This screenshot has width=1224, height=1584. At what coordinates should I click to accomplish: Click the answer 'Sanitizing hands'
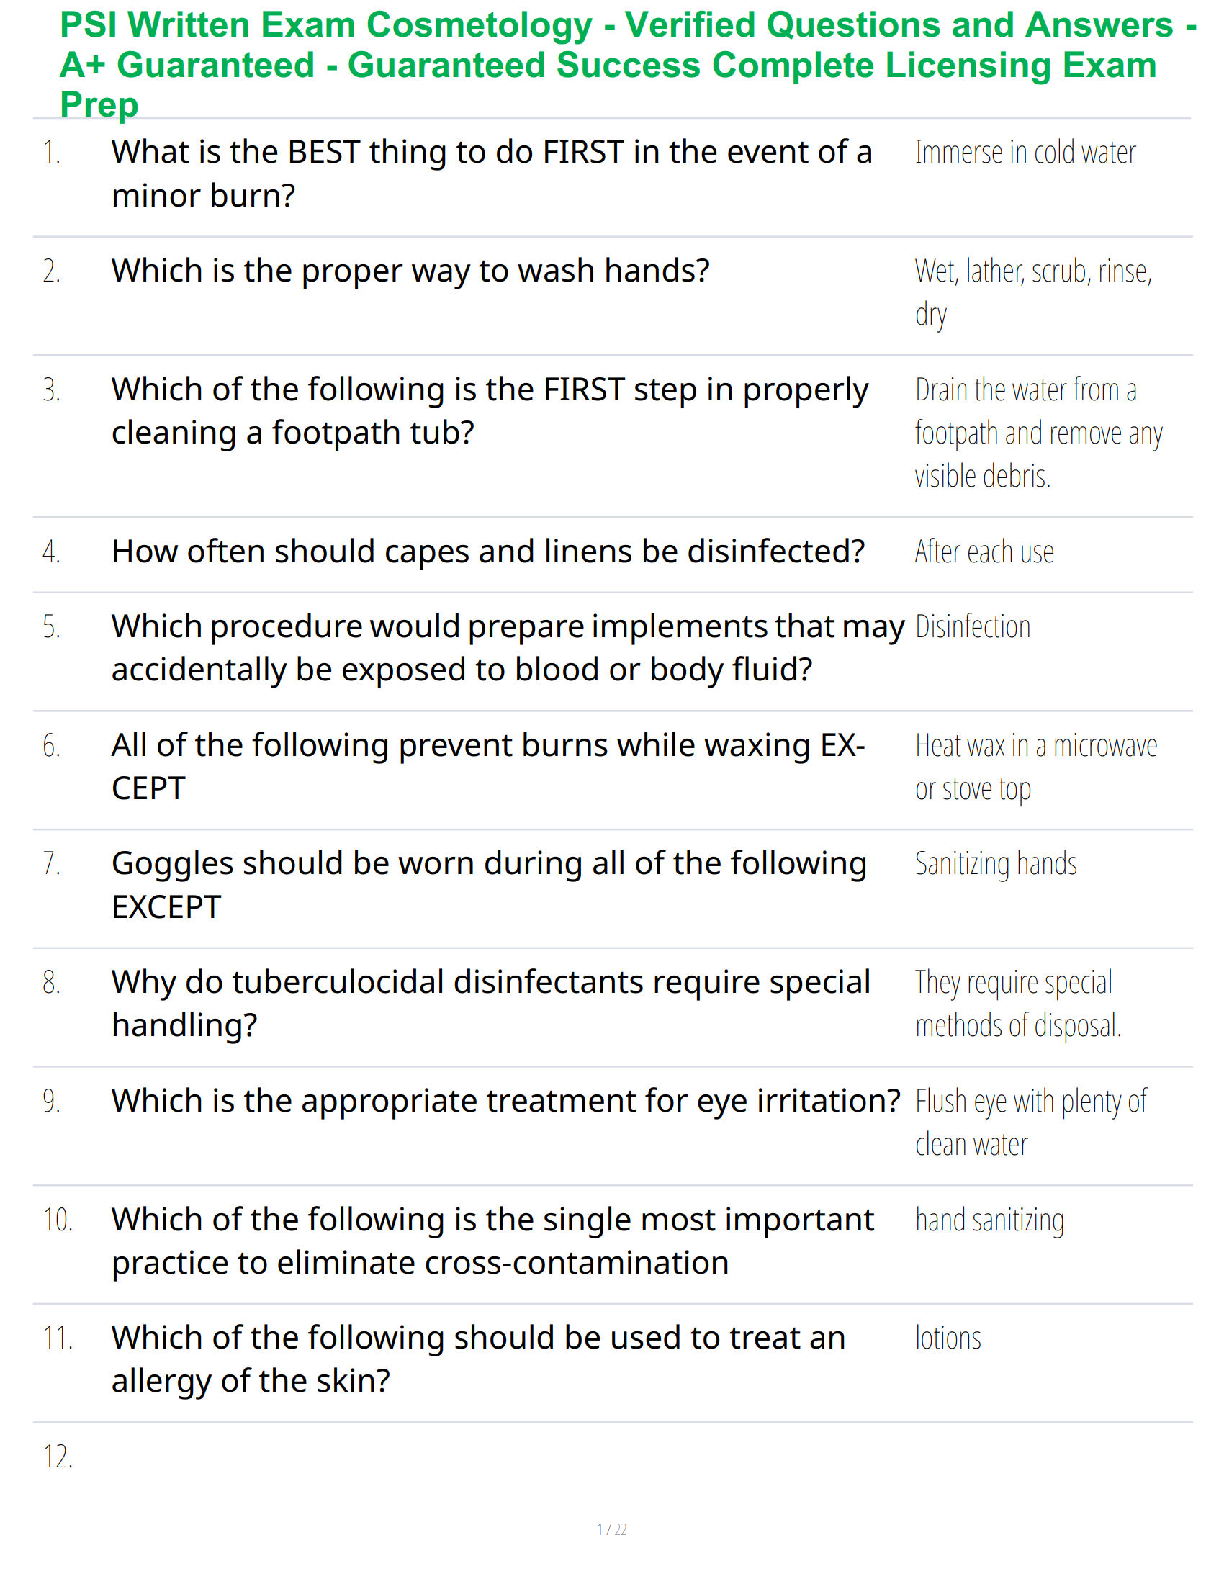[995, 864]
